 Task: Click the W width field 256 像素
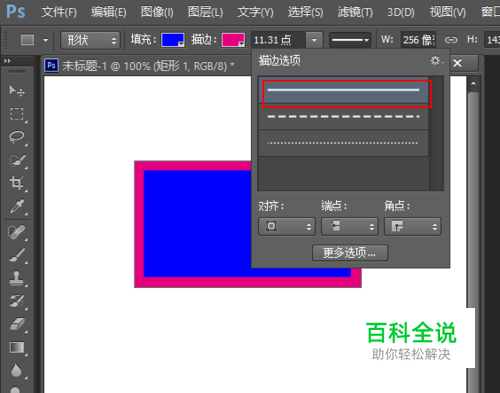pos(418,40)
